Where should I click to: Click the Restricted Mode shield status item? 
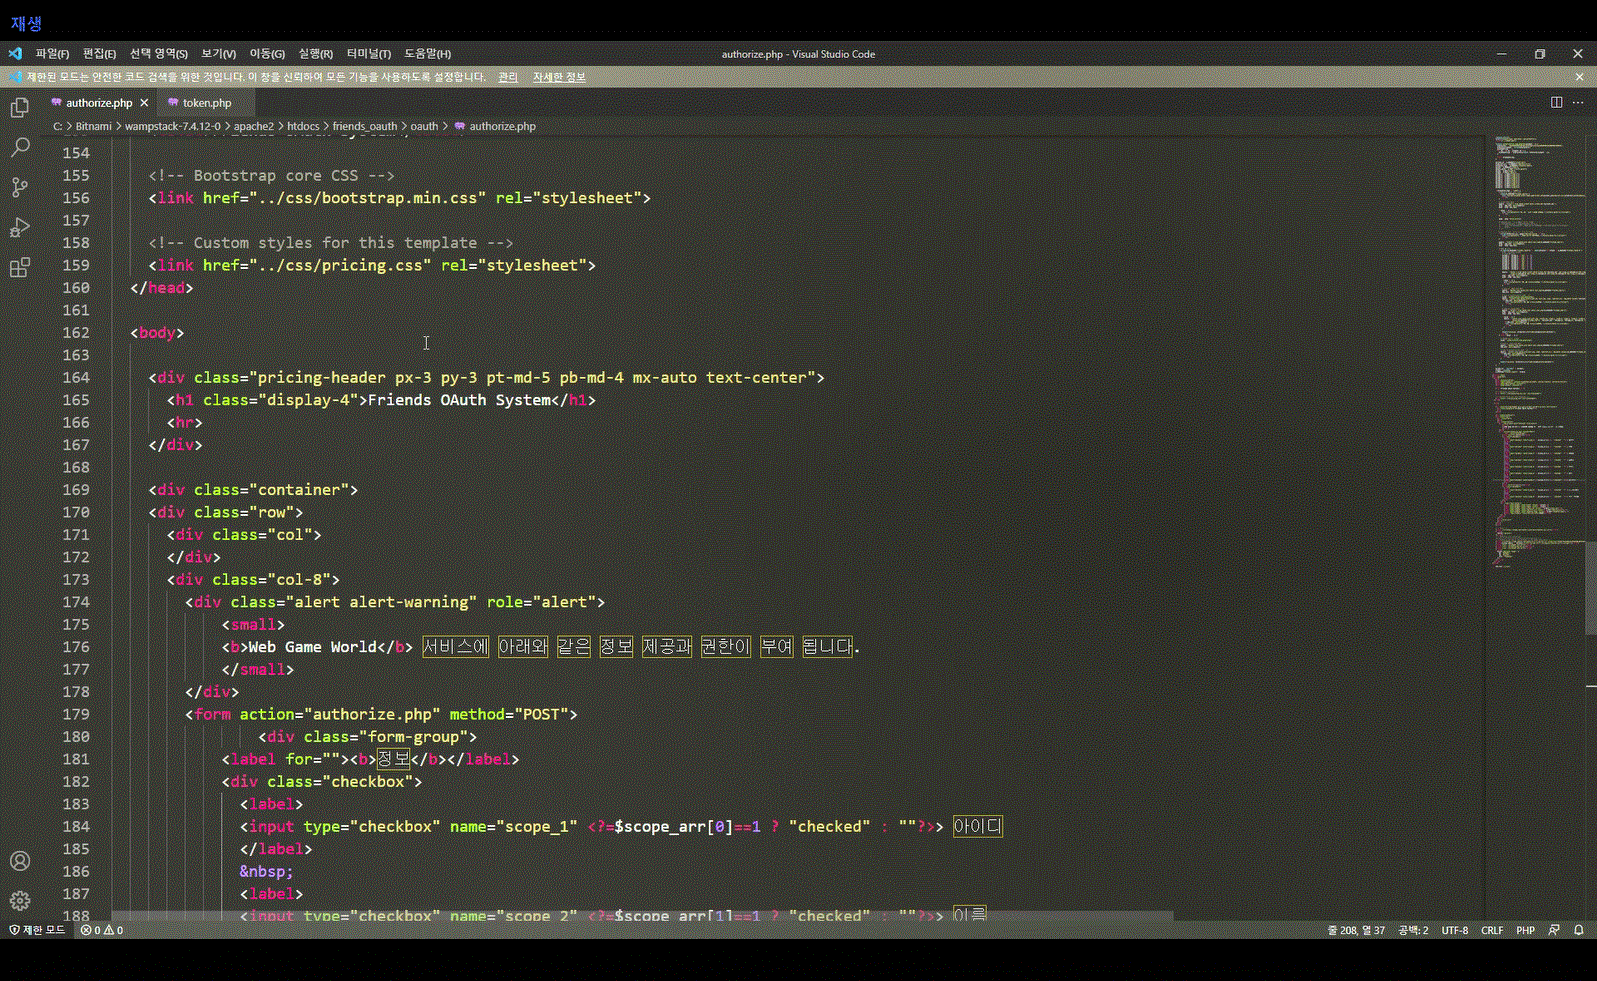37,930
